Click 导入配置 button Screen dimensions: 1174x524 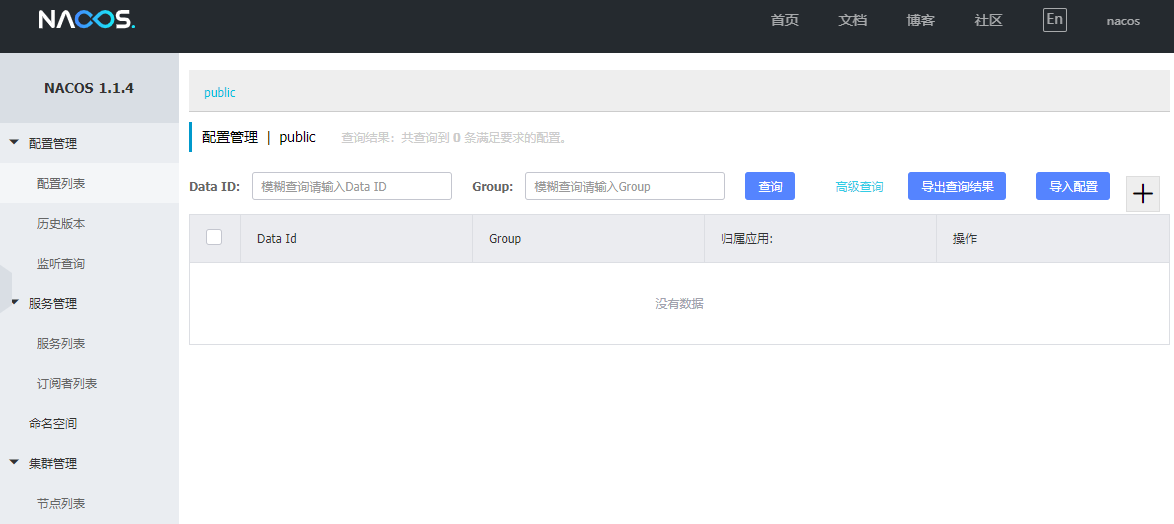click(x=1073, y=186)
